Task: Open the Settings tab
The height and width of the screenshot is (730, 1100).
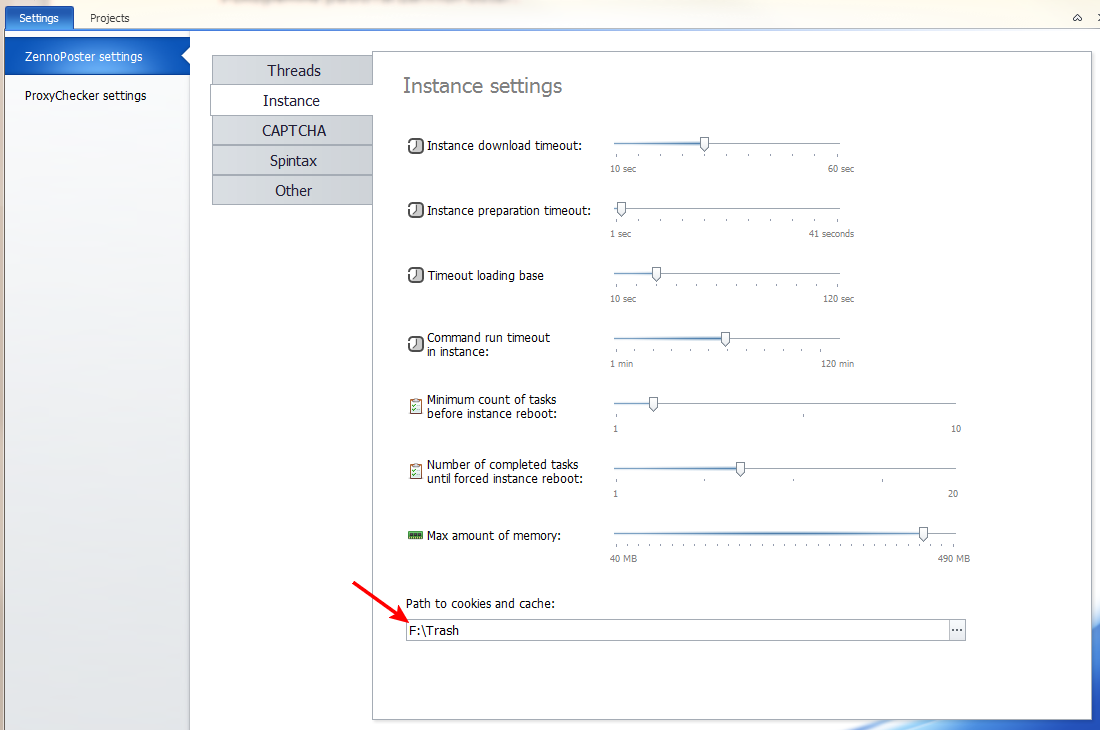Action: (39, 18)
